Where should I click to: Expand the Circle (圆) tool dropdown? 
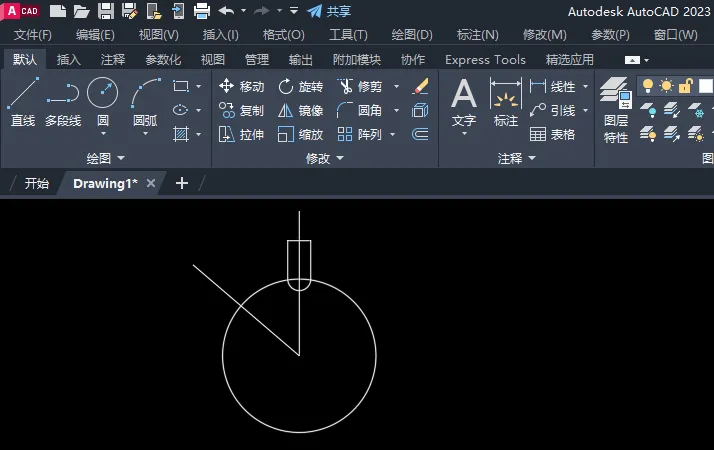pyautogui.click(x=103, y=133)
